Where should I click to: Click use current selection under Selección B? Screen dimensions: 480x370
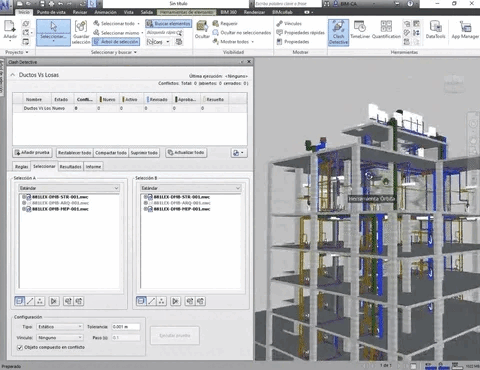point(190,301)
